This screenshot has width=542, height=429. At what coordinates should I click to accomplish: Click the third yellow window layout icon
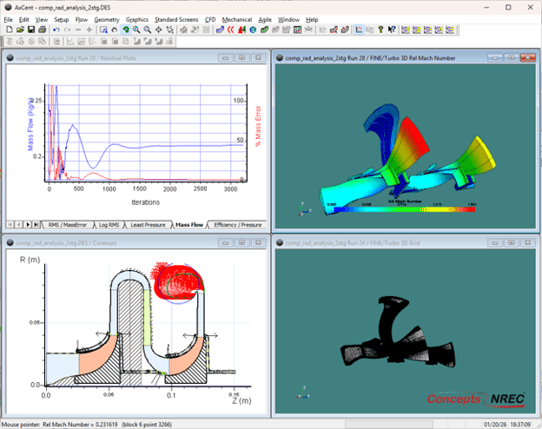tap(428, 30)
